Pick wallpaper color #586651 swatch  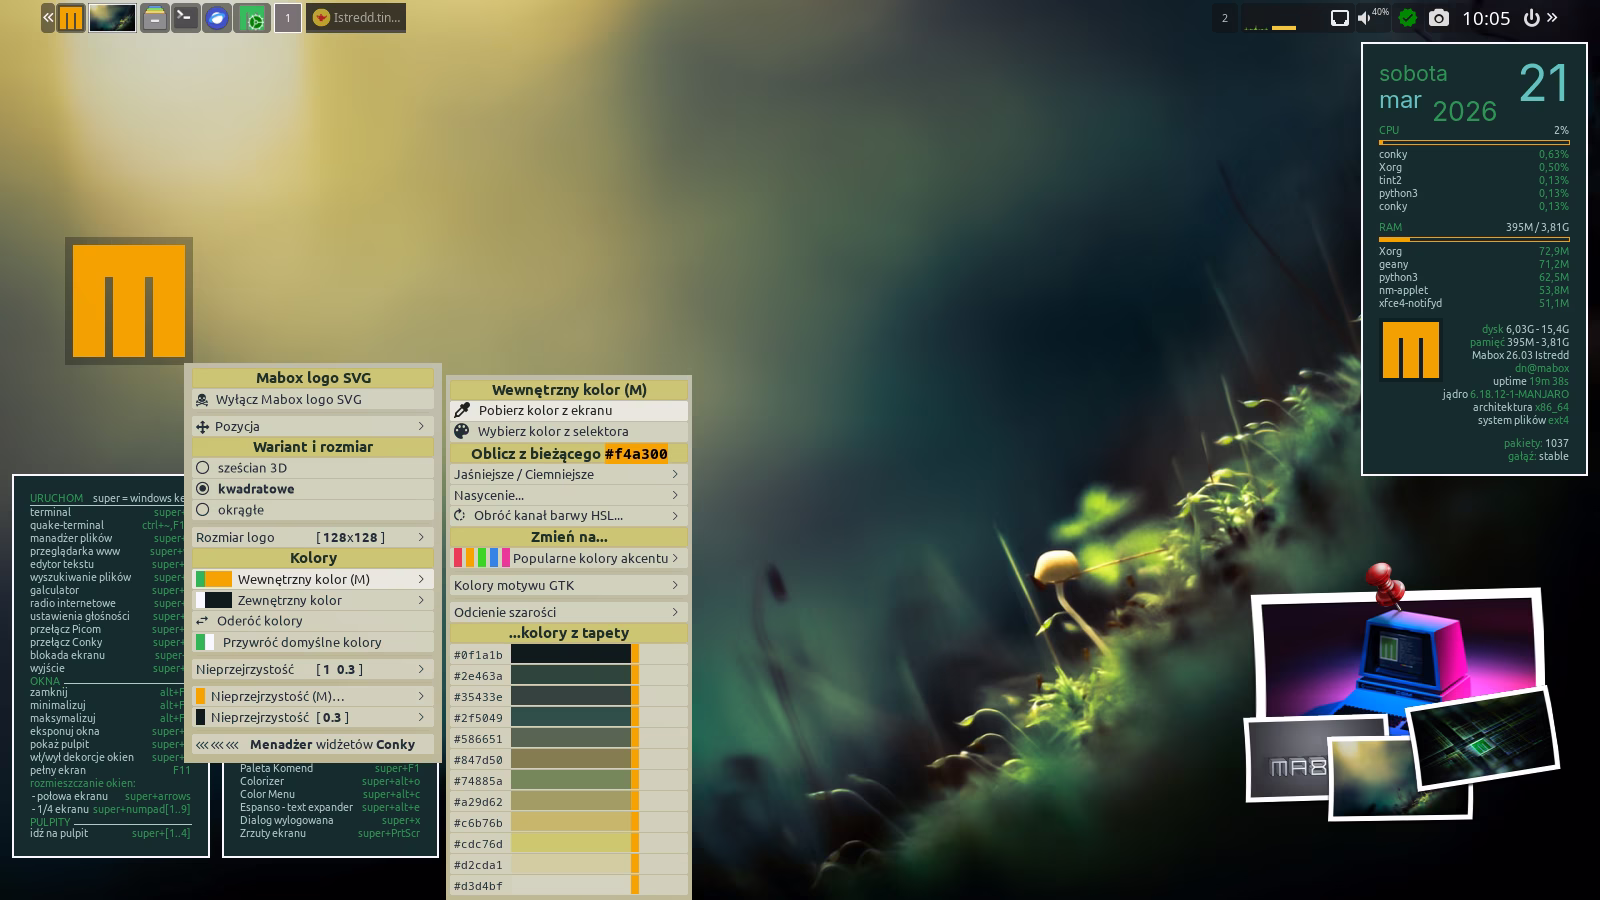[x=570, y=739]
